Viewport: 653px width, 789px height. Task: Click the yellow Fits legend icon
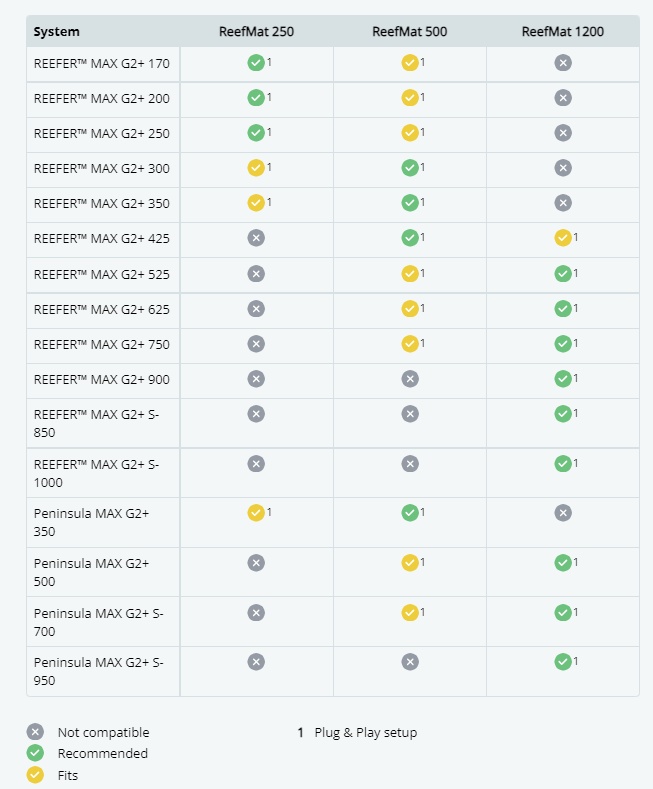coord(36,775)
